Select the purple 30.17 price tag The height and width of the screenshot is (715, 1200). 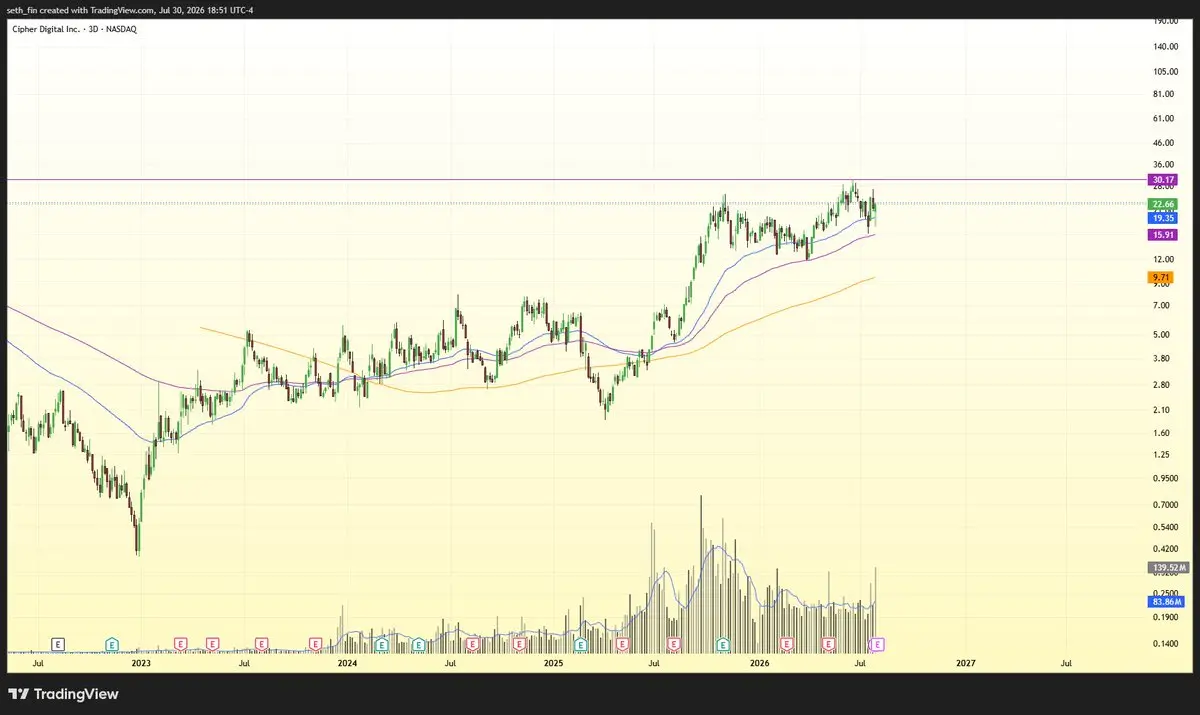[x=1162, y=180]
